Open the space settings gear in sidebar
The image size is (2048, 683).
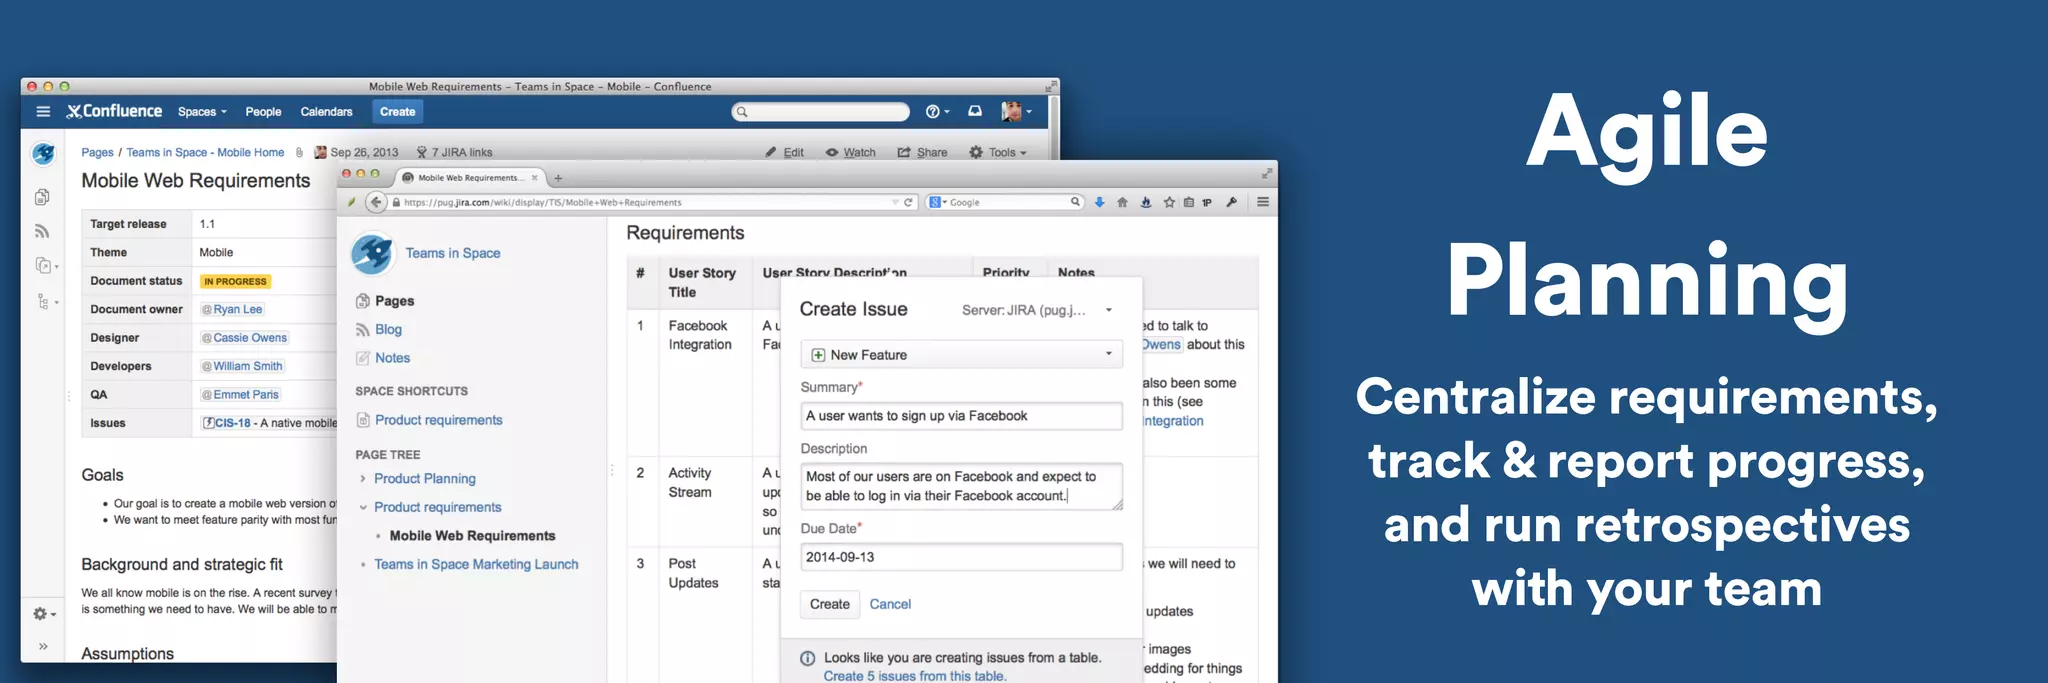pyautogui.click(x=44, y=614)
